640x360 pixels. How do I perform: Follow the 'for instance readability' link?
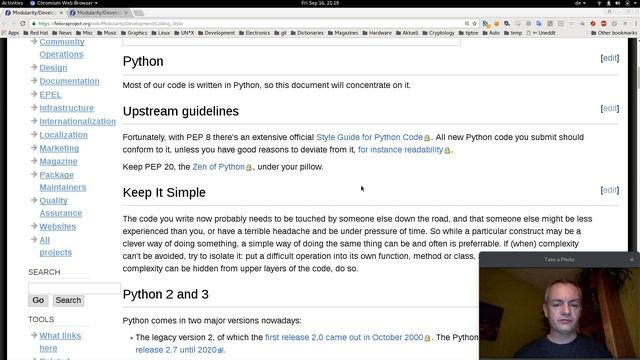(400, 149)
